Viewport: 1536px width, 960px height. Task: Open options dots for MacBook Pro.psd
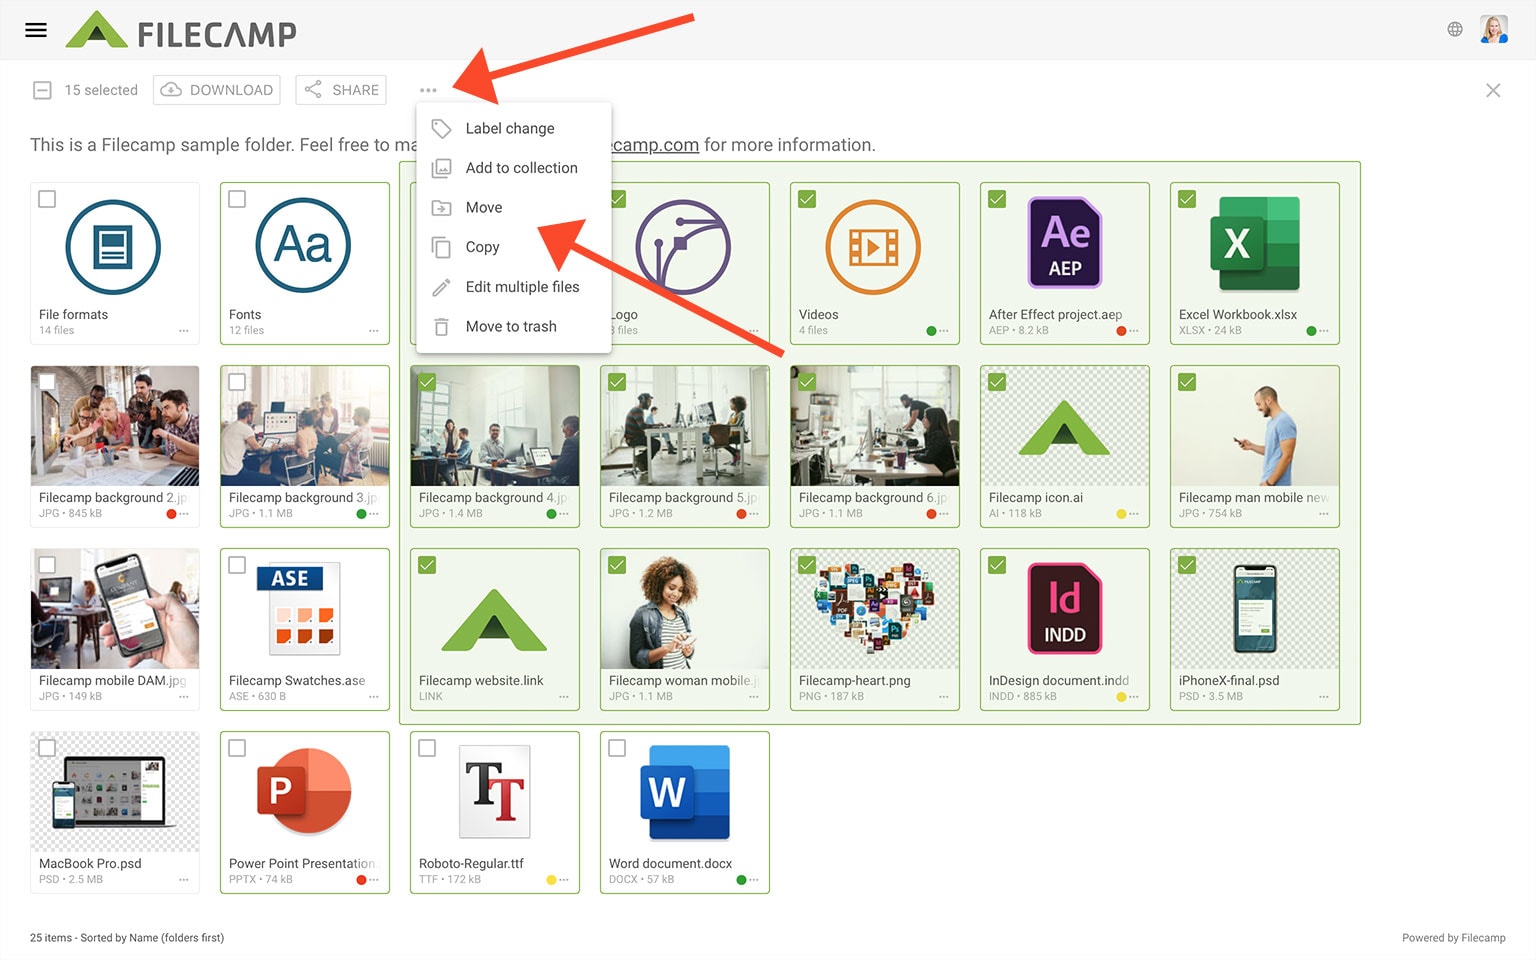[184, 880]
